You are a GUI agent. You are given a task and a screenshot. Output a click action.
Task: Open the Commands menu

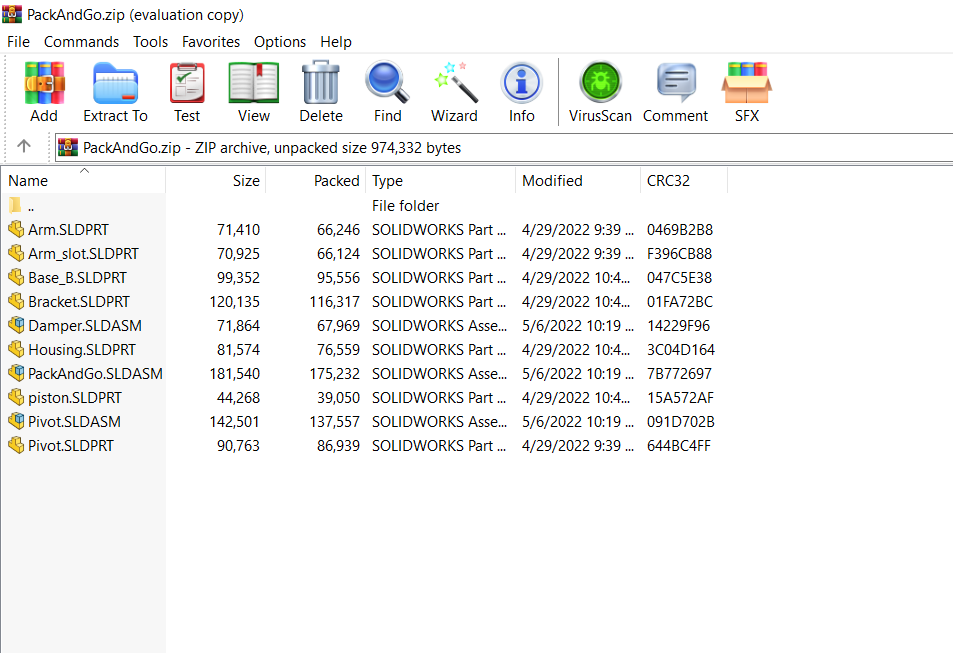click(x=81, y=42)
